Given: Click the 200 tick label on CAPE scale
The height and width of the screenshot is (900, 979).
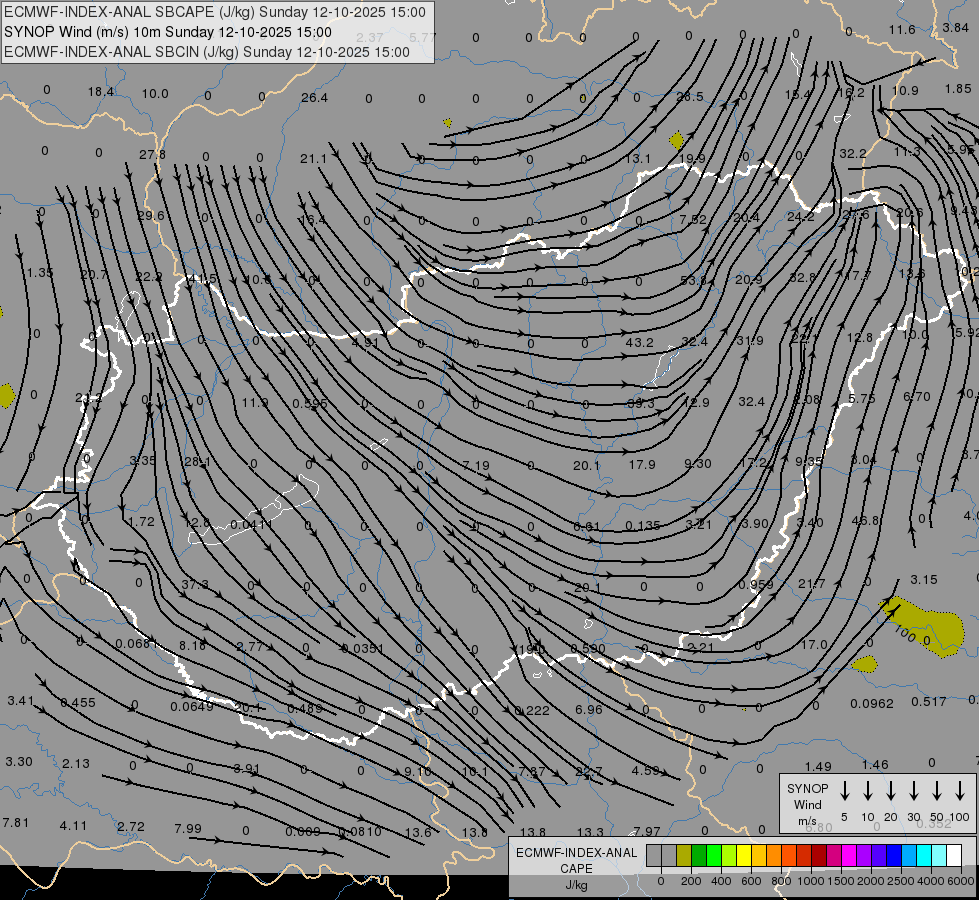Looking at the screenshot, I should [691, 881].
